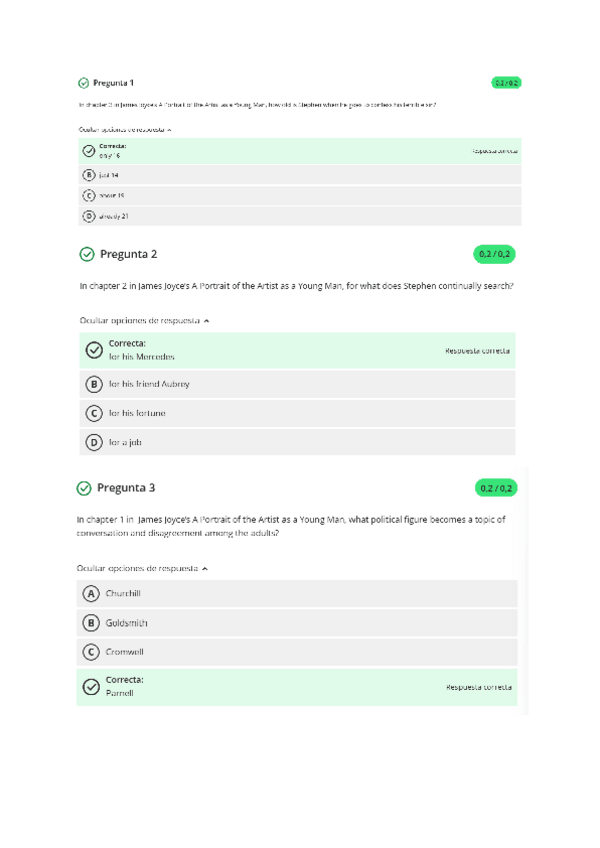Collapse 'Ocultar opciones de respuesta' under Pregunta 2
Viewport: 600px width, 848px height.
coord(145,320)
